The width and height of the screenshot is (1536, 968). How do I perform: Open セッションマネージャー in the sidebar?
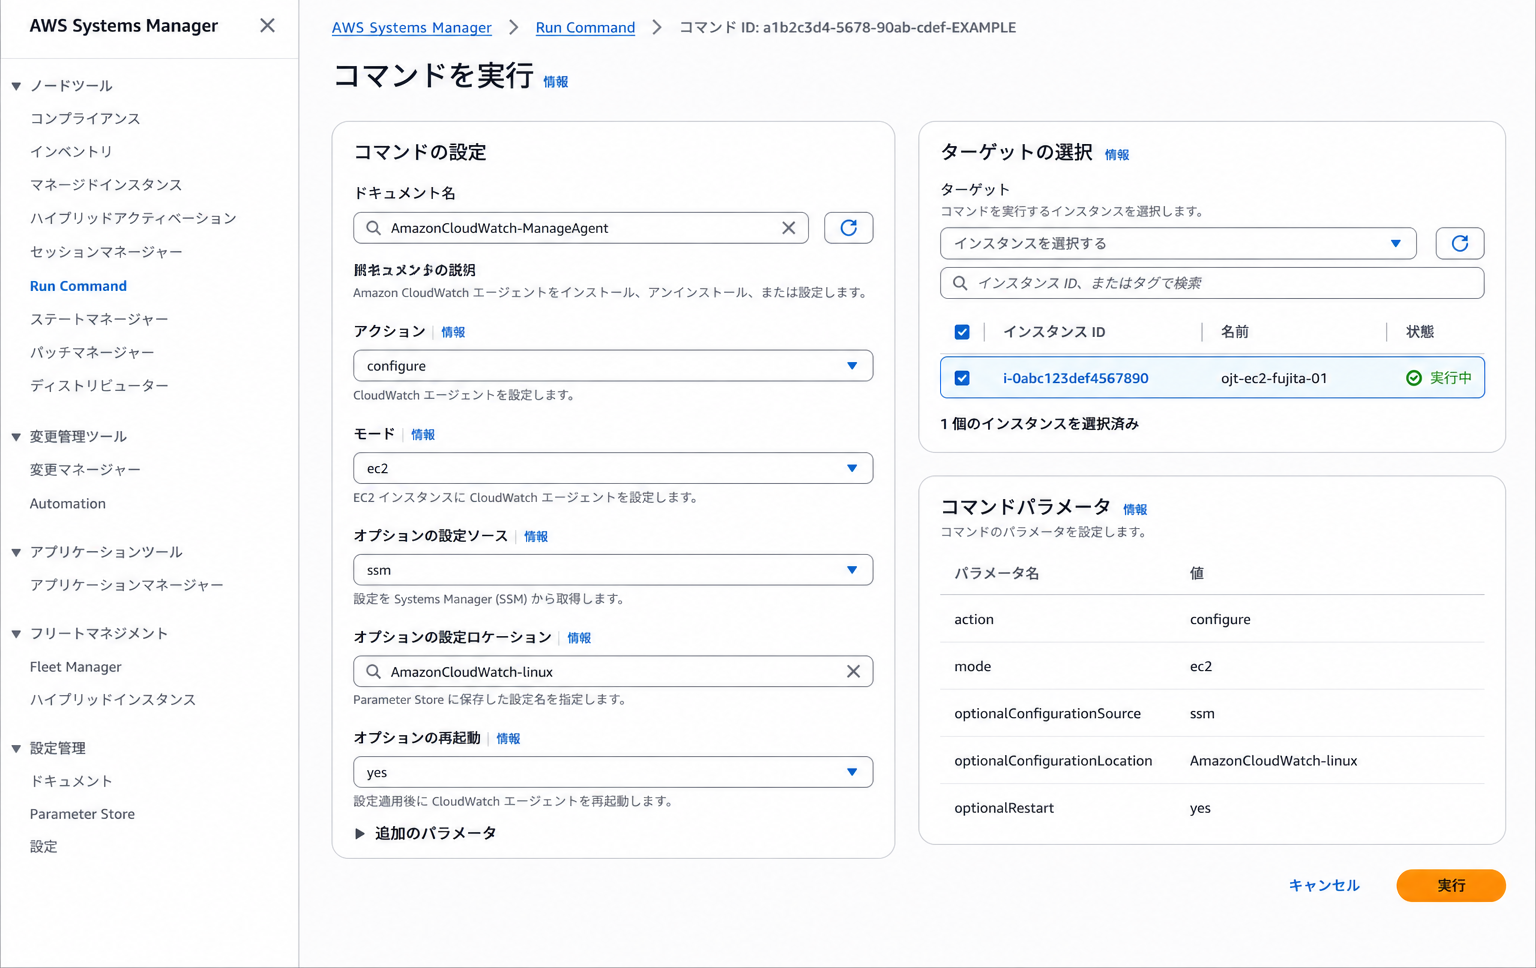(106, 252)
